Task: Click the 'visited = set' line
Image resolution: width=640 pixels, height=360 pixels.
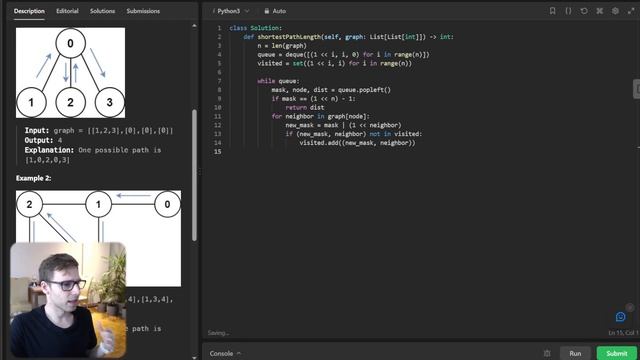Action: [334, 63]
